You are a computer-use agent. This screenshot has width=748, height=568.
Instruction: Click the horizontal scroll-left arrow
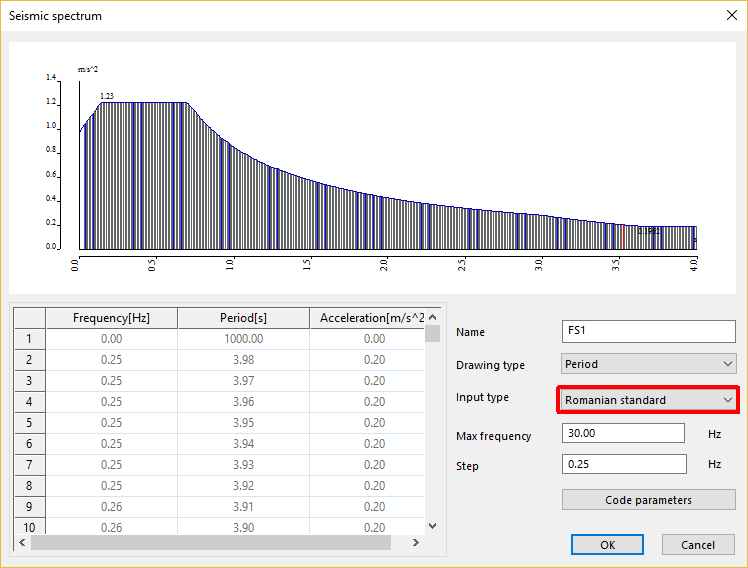click(x=22, y=542)
